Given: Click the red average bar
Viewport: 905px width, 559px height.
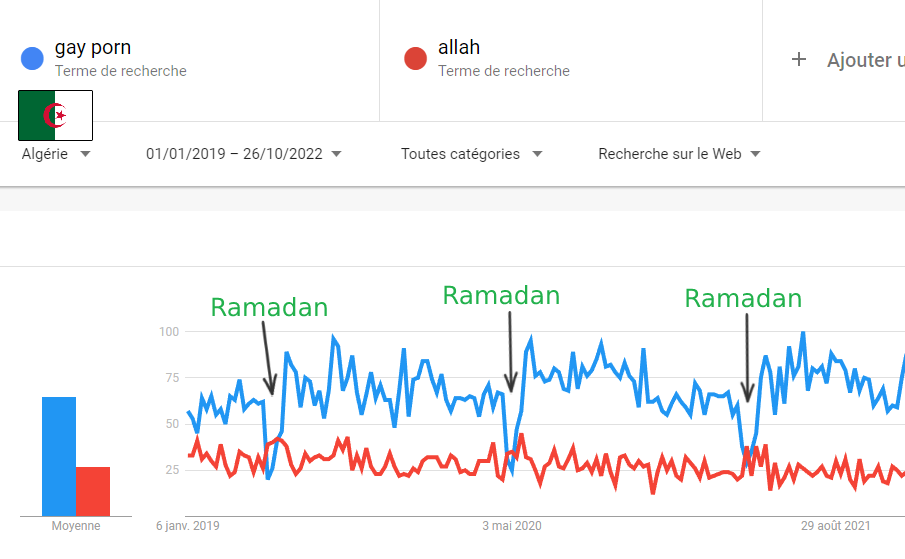Looking at the screenshot, I should [93, 491].
